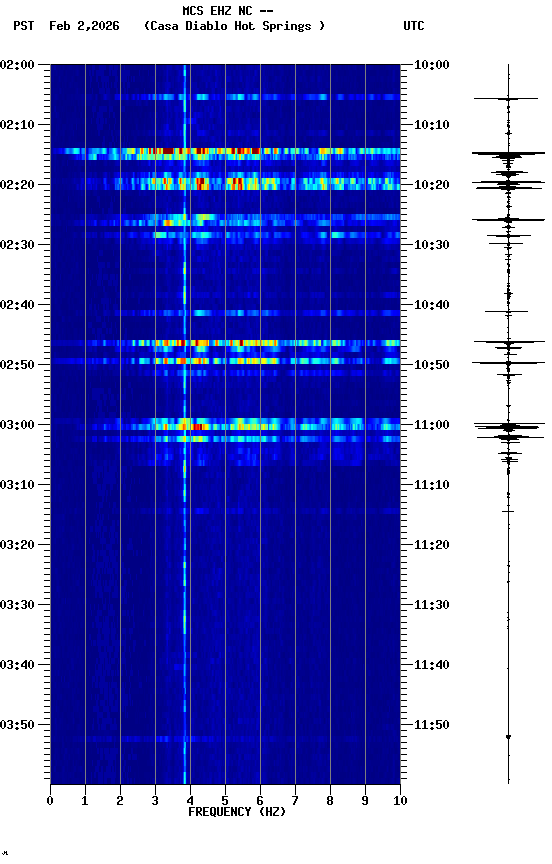Click the '11:00' UTC time label

[x=432, y=425]
